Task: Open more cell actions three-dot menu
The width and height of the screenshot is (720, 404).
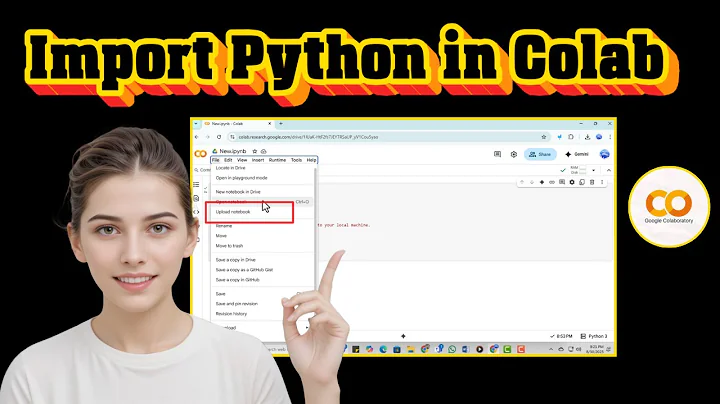Action: pyautogui.click(x=602, y=182)
